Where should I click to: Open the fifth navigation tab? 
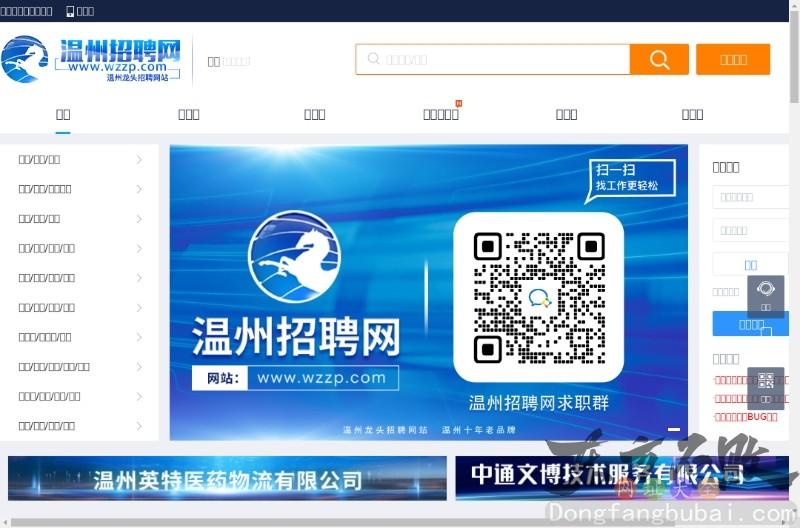pos(566,114)
